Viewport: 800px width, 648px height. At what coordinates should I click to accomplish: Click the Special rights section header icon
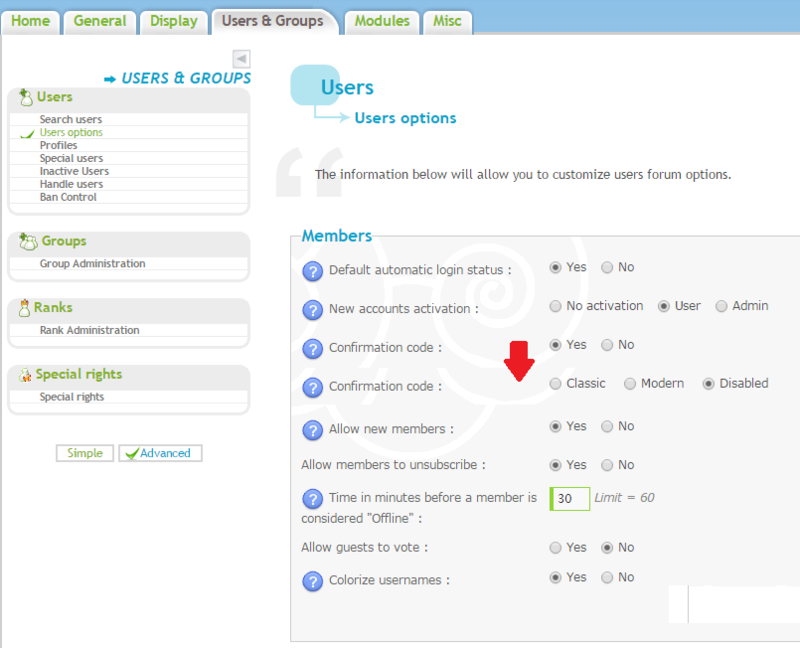coord(25,375)
